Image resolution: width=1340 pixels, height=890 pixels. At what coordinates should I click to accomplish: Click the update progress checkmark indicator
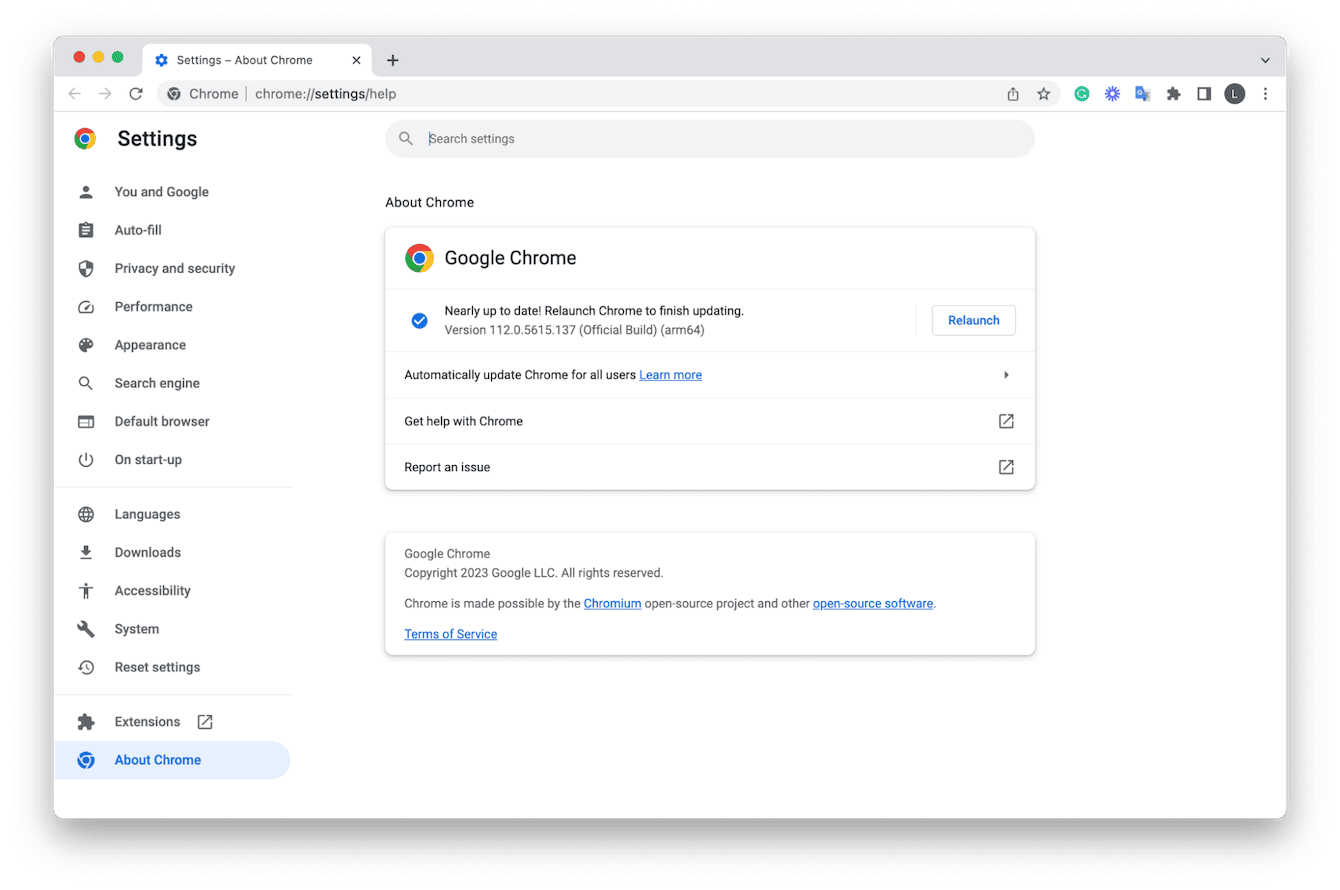419,320
